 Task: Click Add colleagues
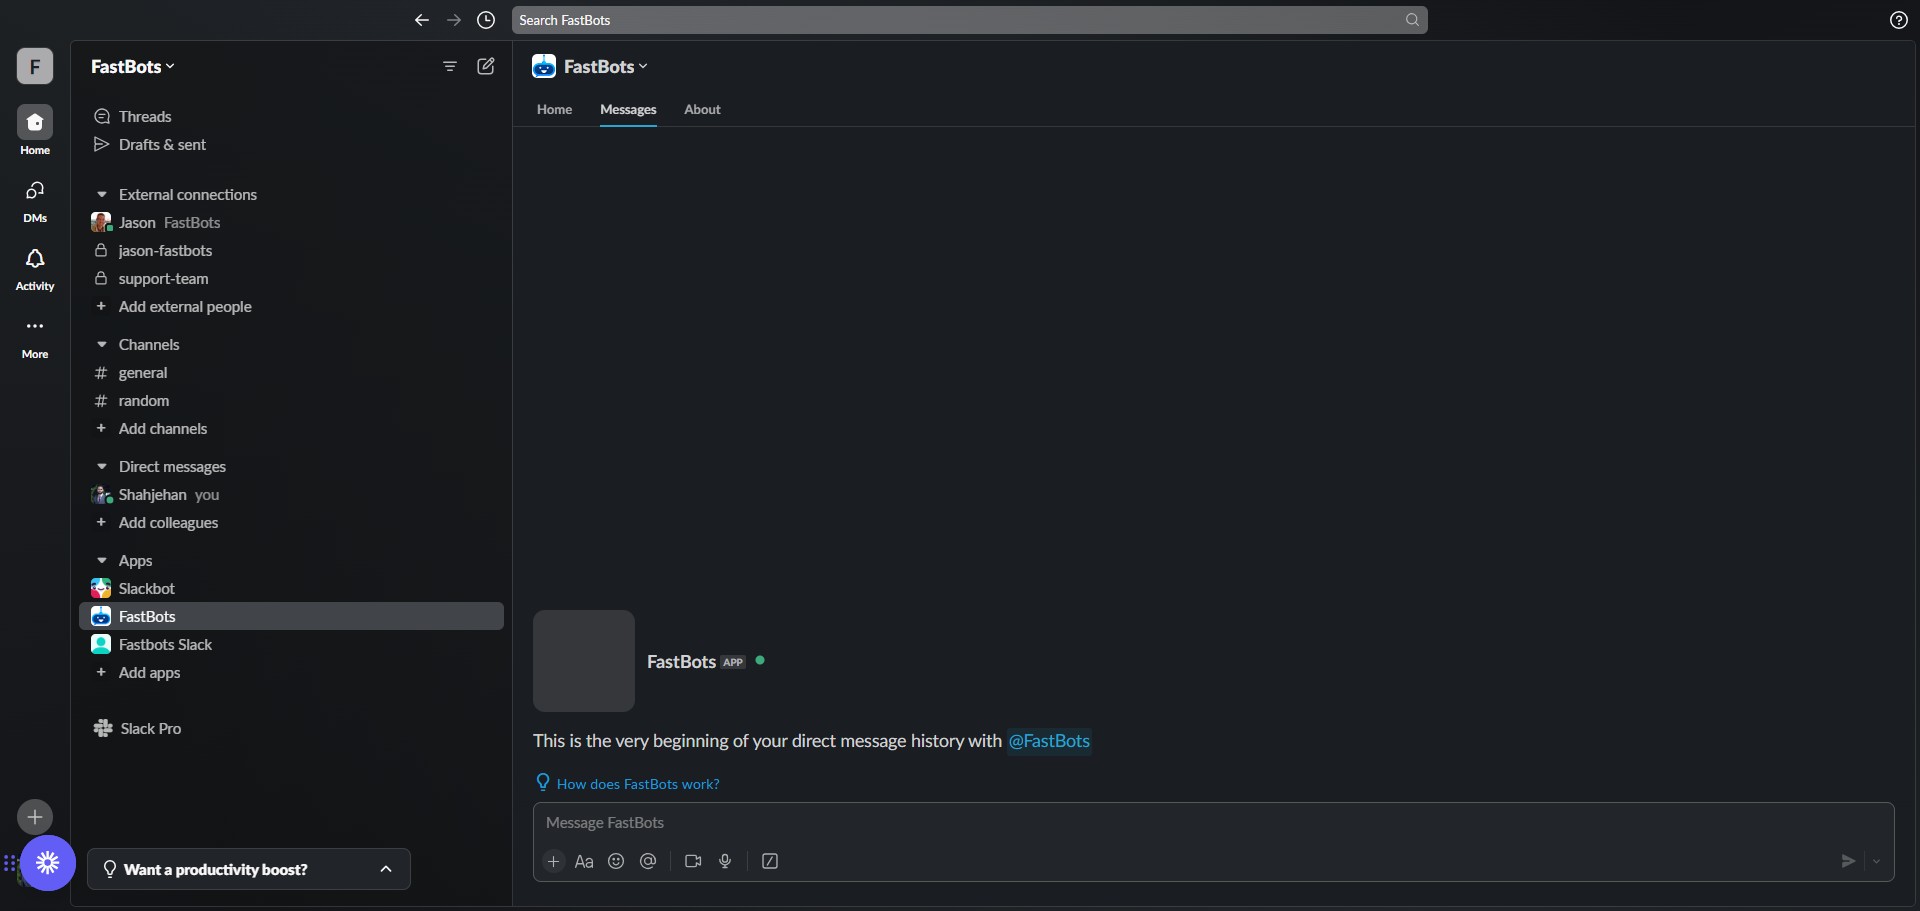click(x=291, y=522)
